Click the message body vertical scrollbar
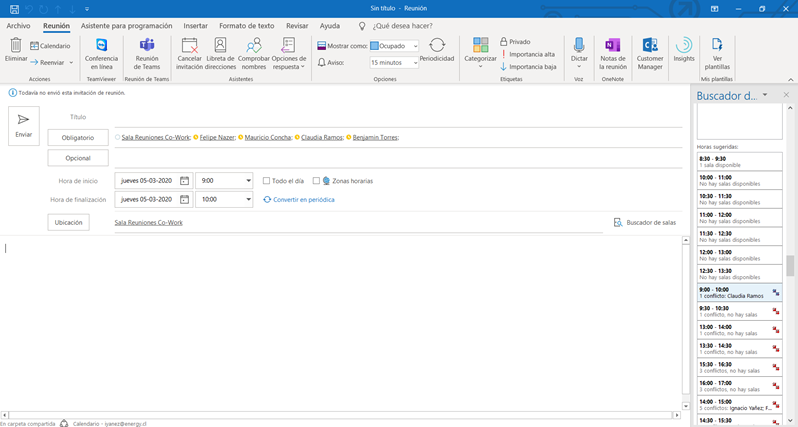Image resolution: width=798 pixels, height=427 pixels. pos(686,323)
